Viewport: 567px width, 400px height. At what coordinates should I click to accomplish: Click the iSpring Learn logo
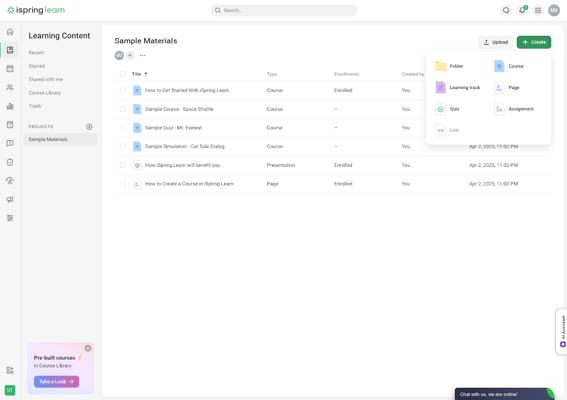[36, 10]
